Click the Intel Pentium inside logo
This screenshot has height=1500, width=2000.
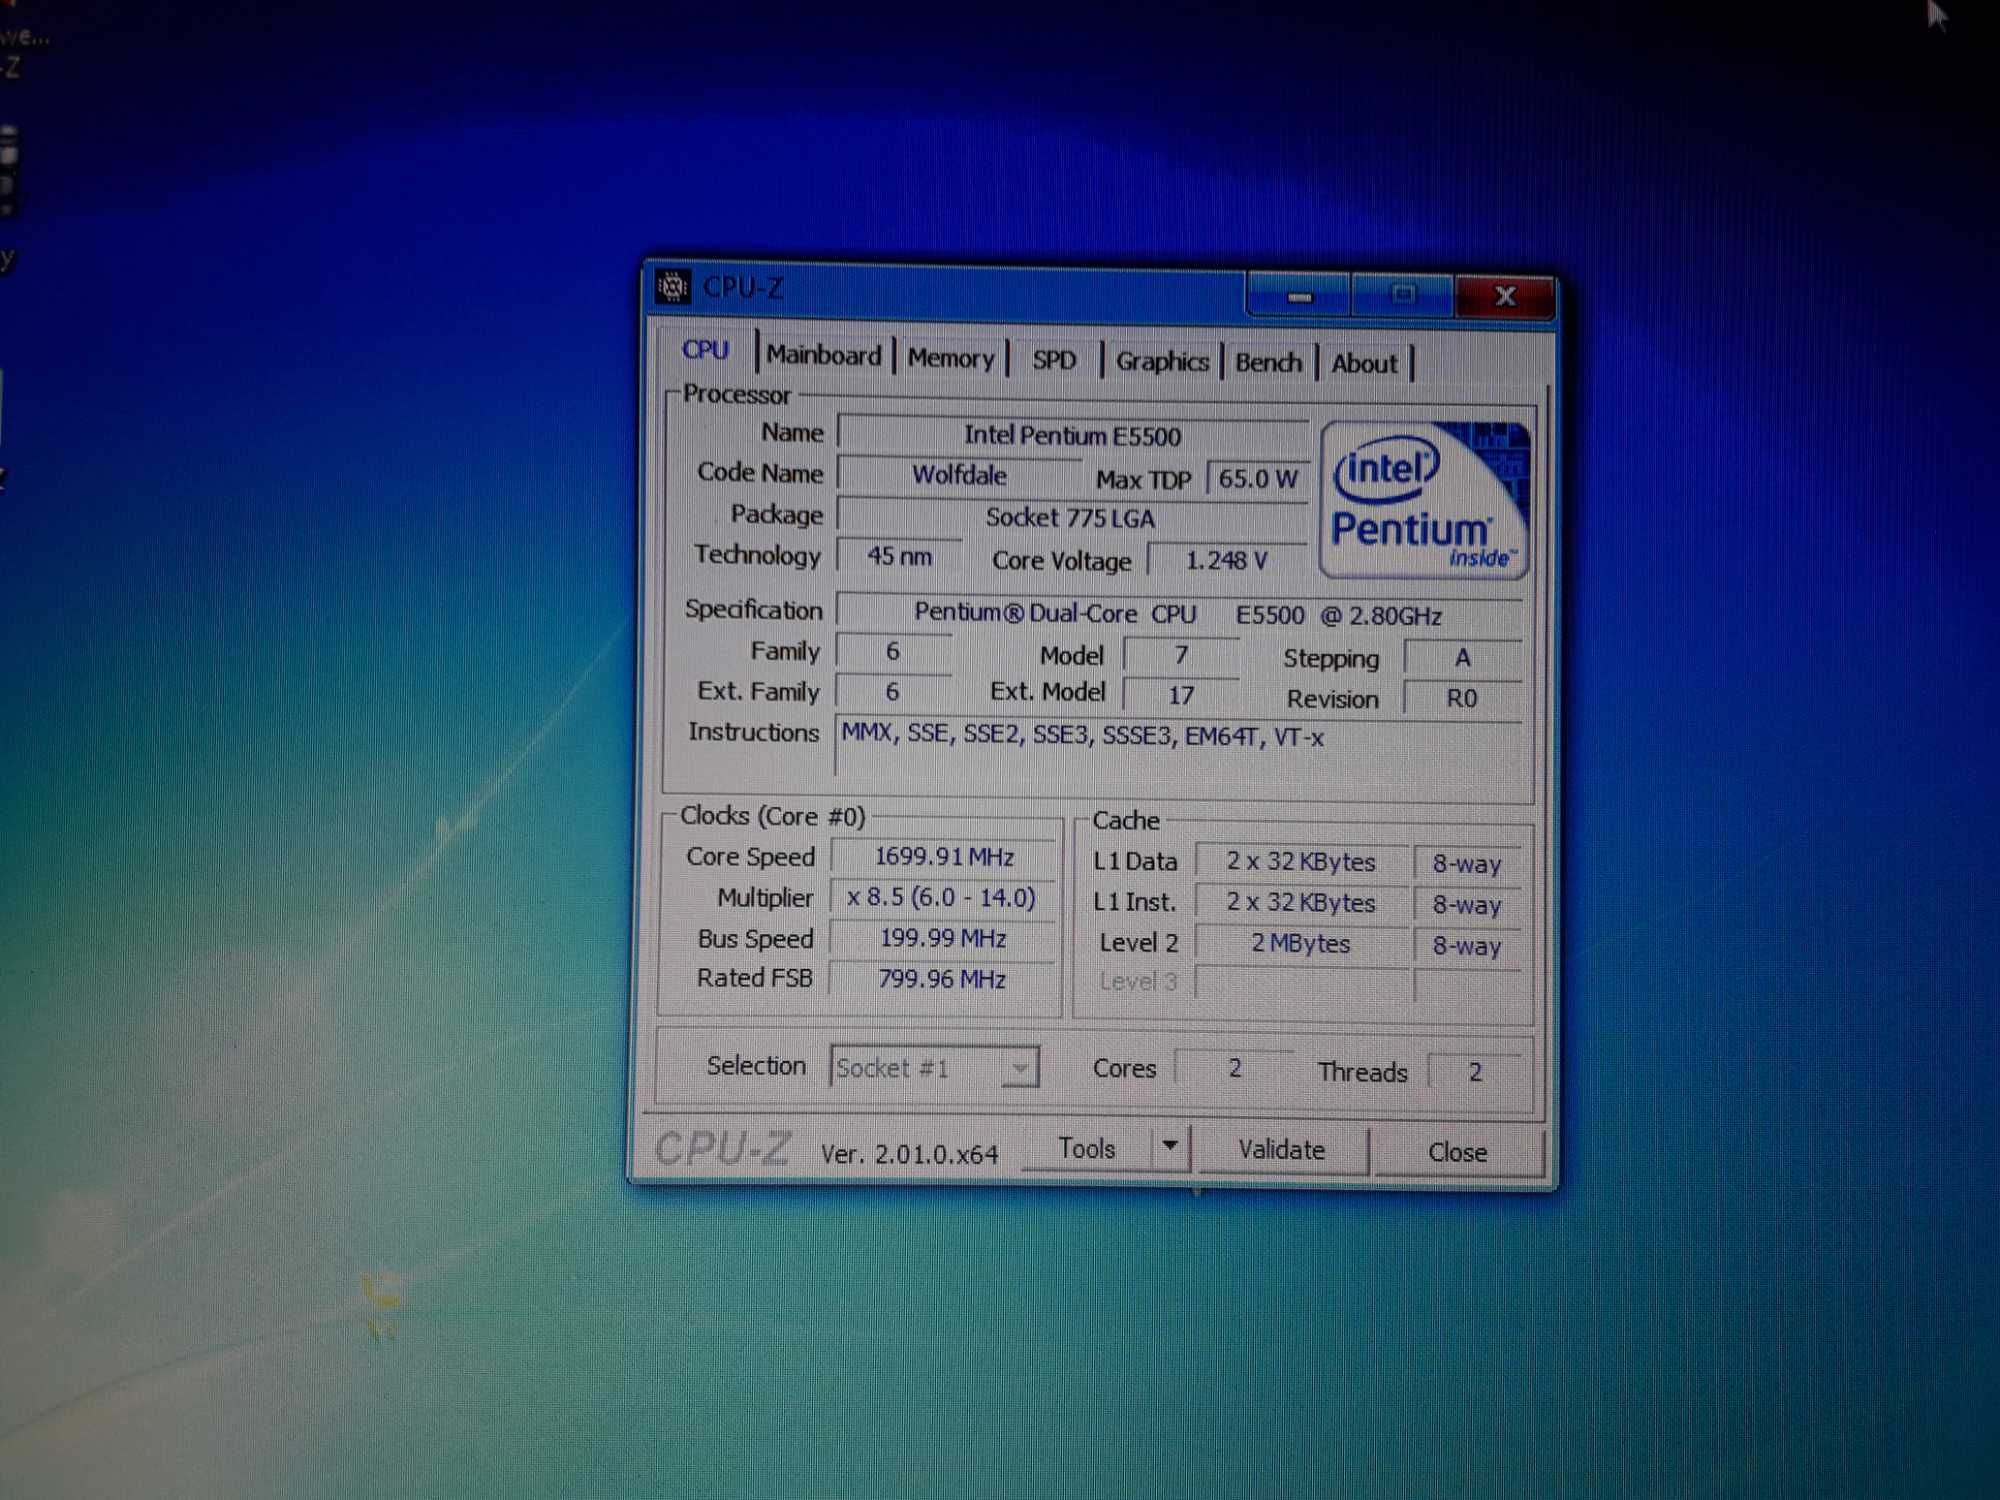[1425, 500]
